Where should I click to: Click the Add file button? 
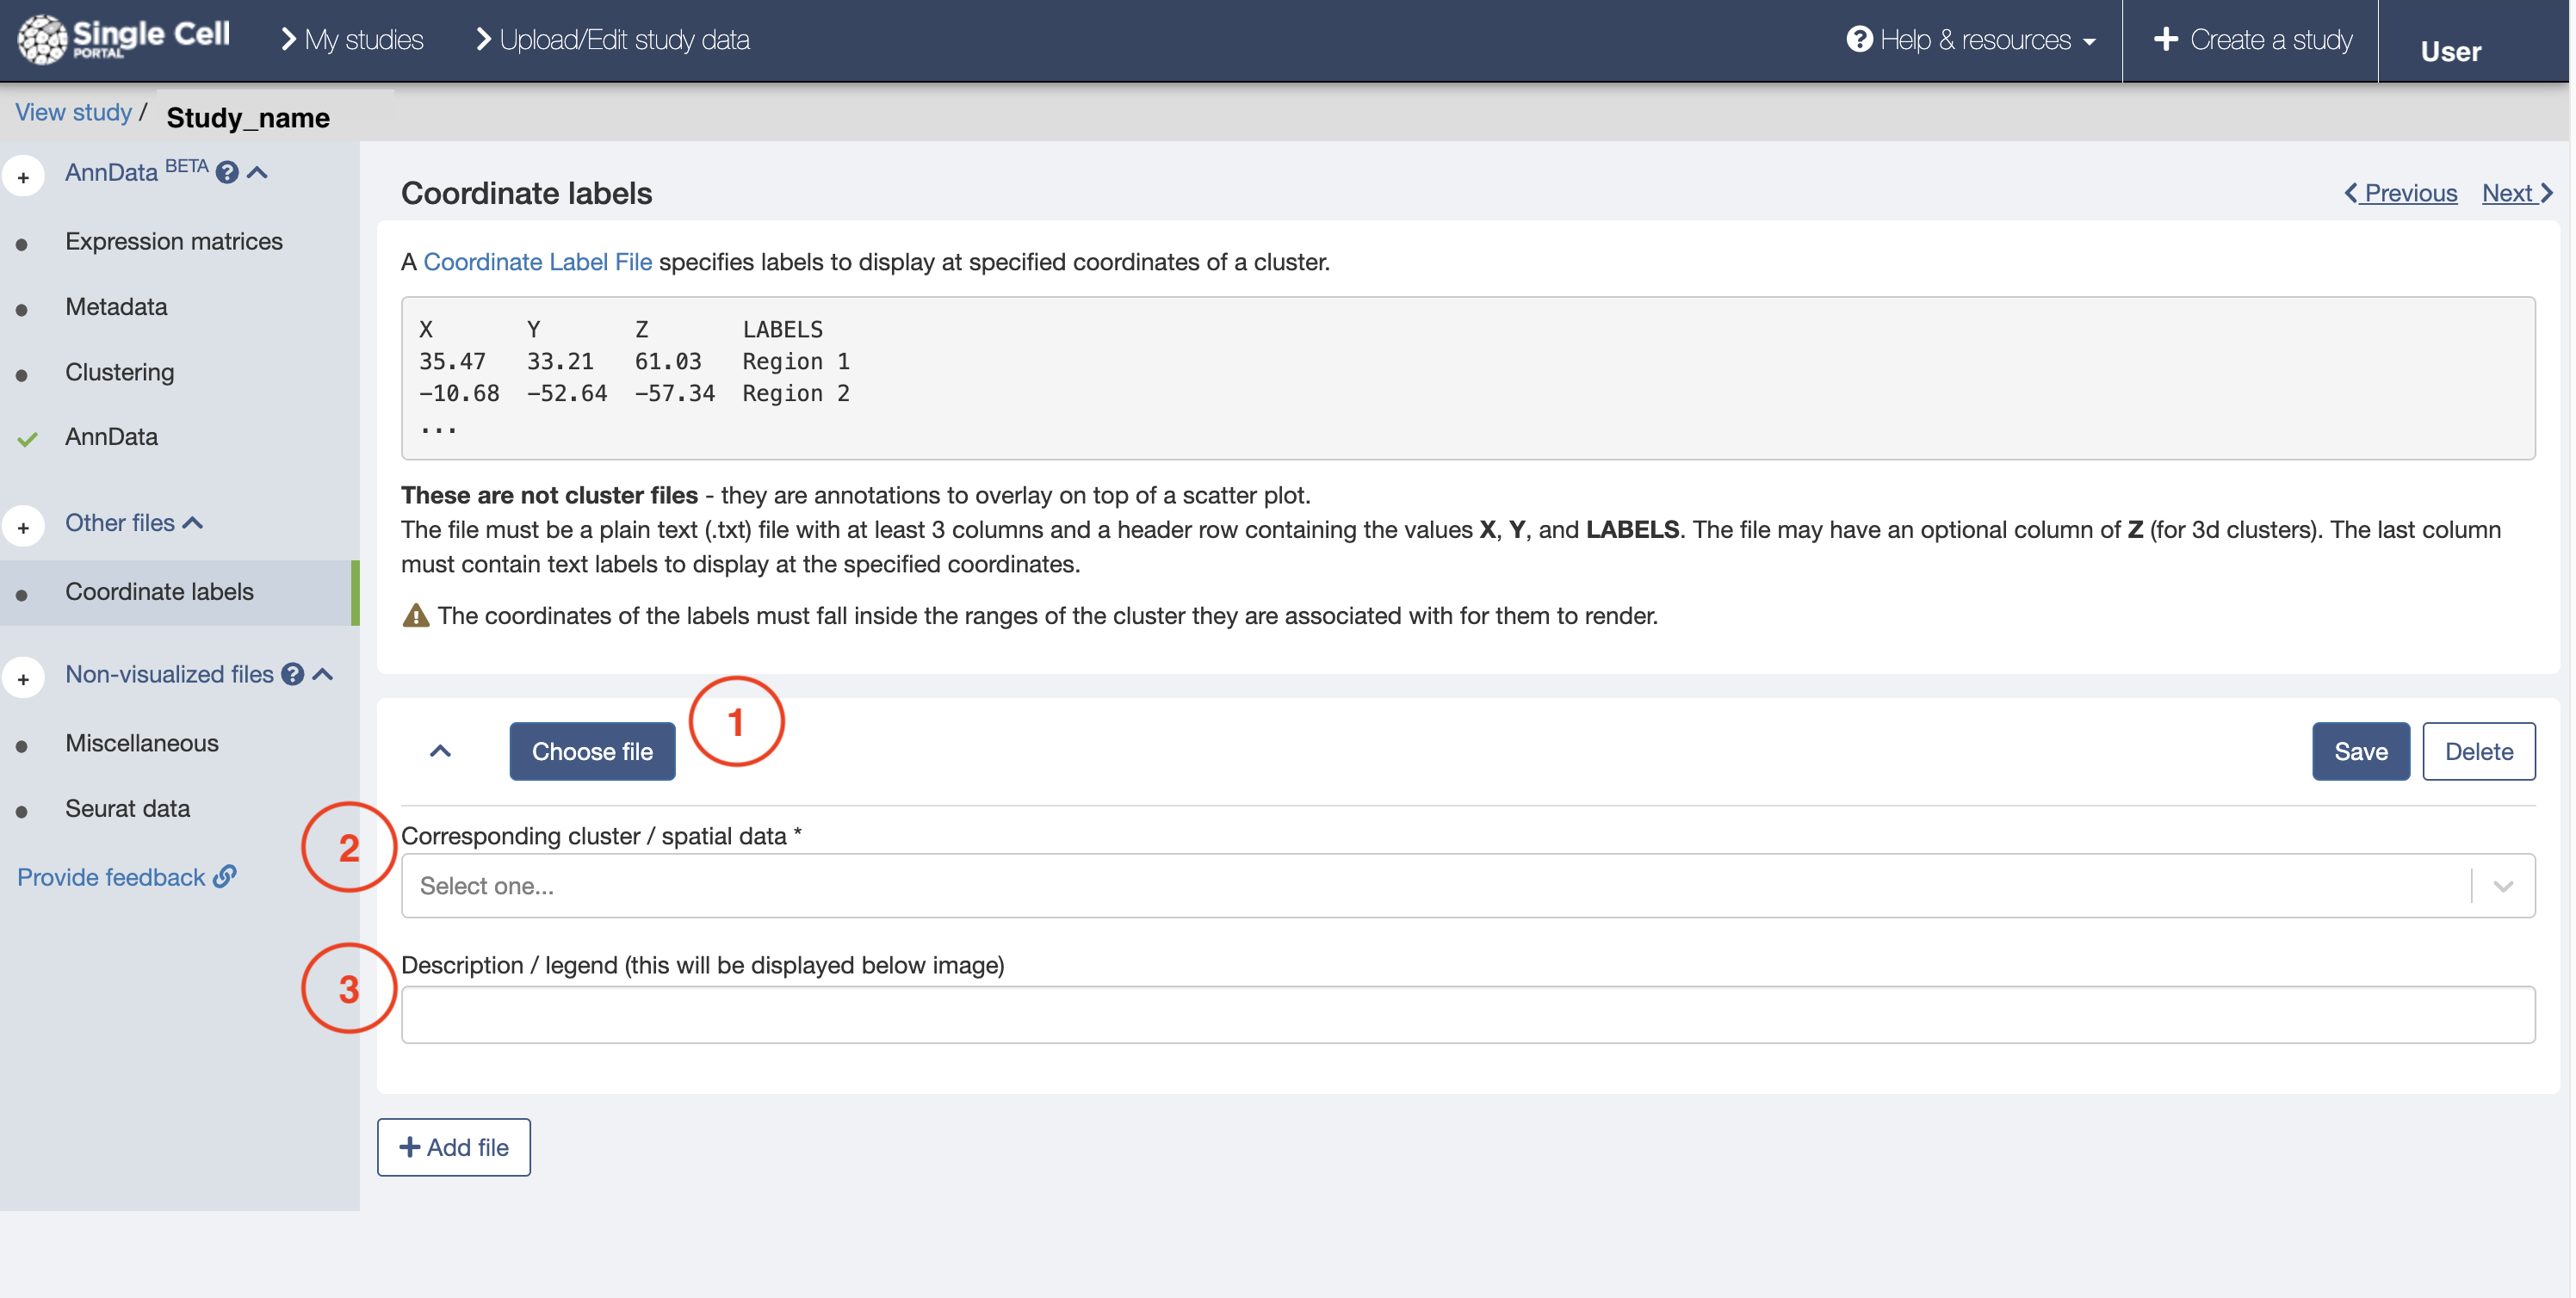click(454, 1146)
